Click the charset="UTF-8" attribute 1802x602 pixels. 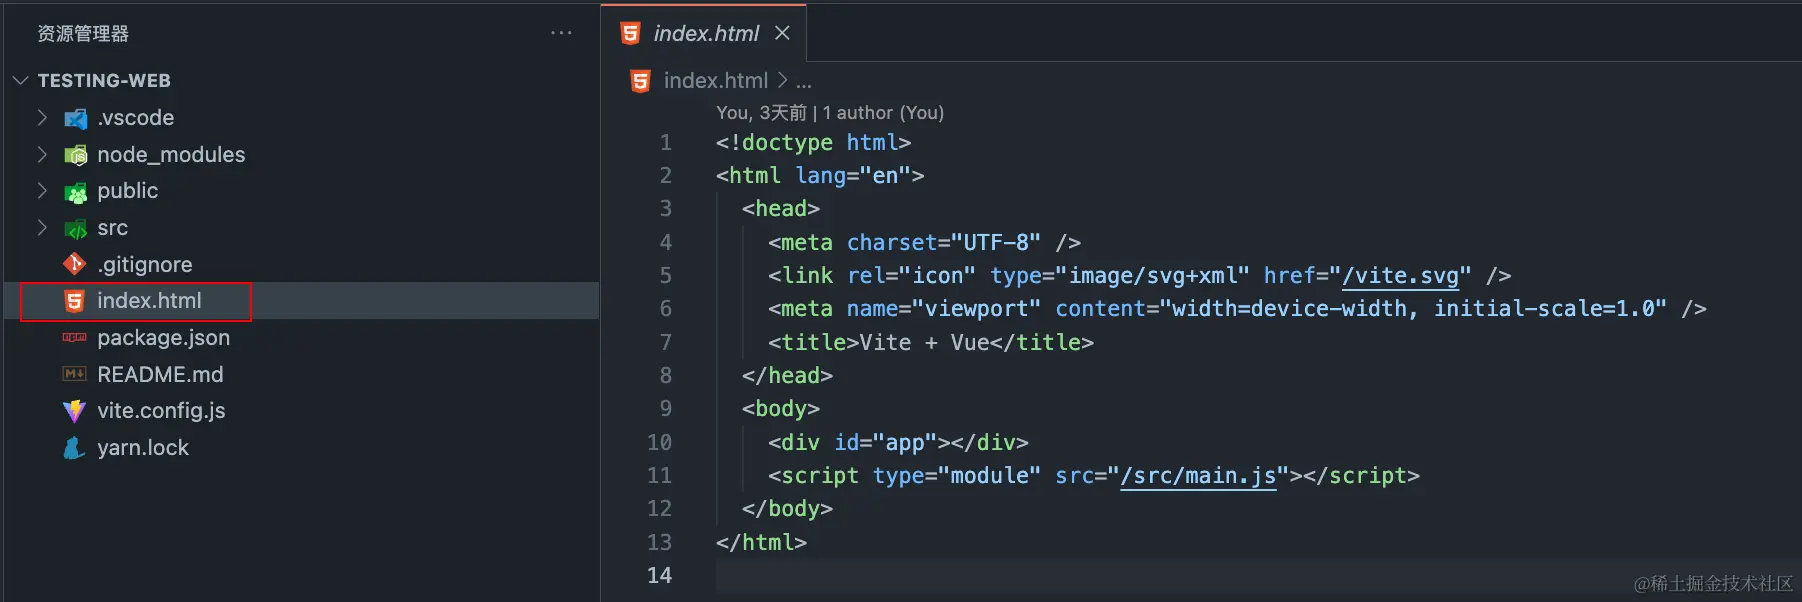tap(944, 243)
